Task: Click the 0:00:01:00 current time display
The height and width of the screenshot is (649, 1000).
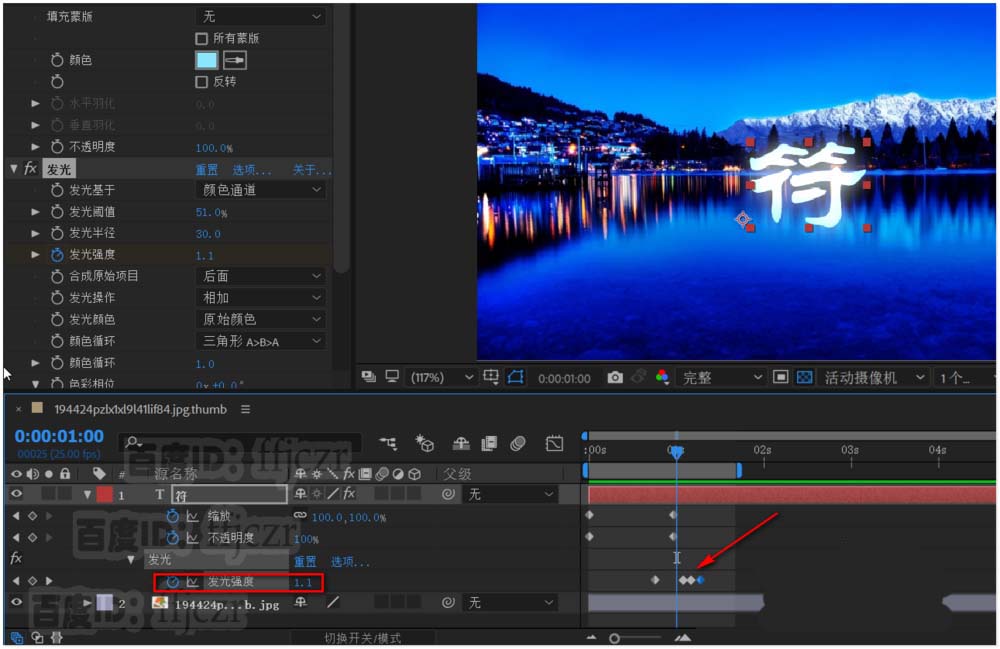Action: [56, 436]
